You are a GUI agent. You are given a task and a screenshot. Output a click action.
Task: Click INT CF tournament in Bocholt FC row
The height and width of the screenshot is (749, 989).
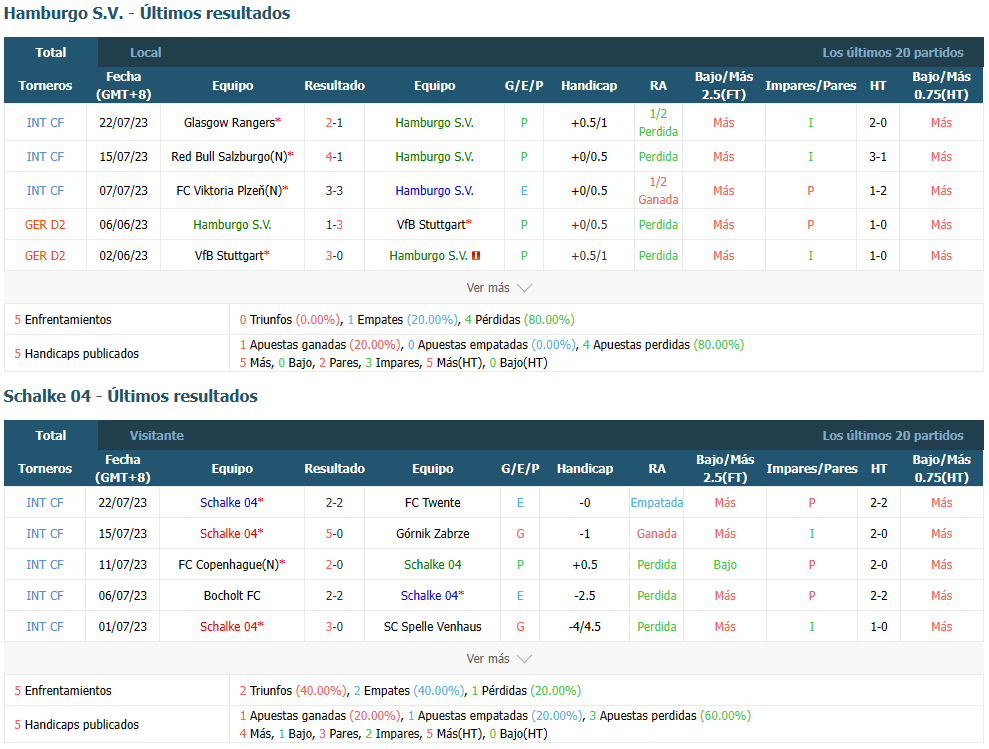[x=45, y=596]
